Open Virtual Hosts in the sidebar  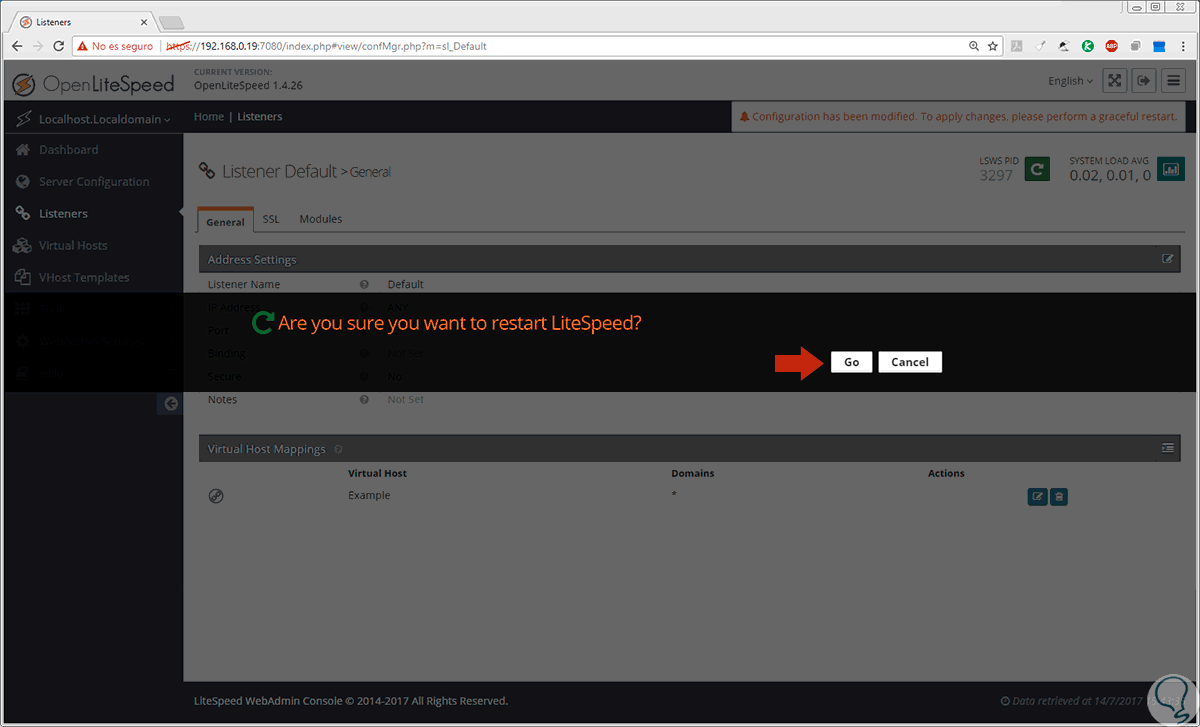tap(73, 246)
